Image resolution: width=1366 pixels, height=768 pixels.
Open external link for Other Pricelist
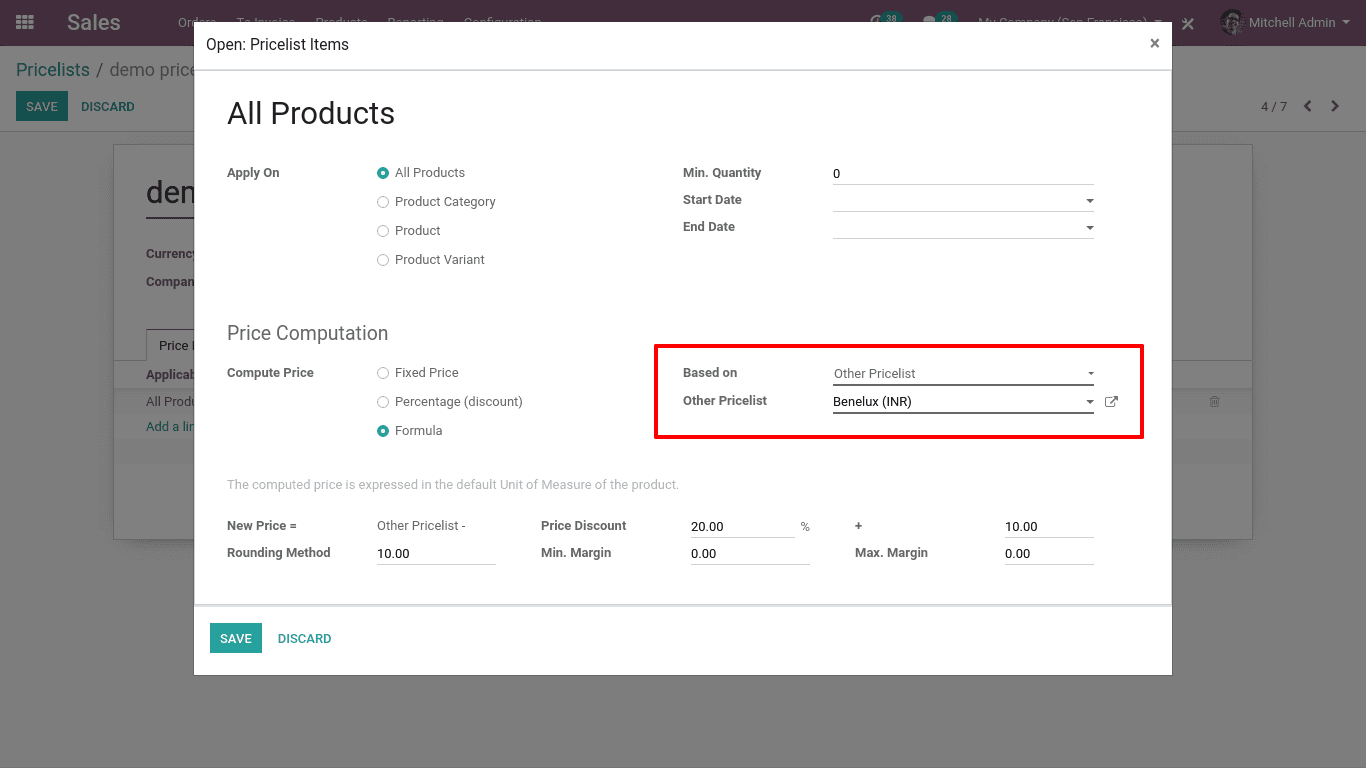pyautogui.click(x=1111, y=401)
